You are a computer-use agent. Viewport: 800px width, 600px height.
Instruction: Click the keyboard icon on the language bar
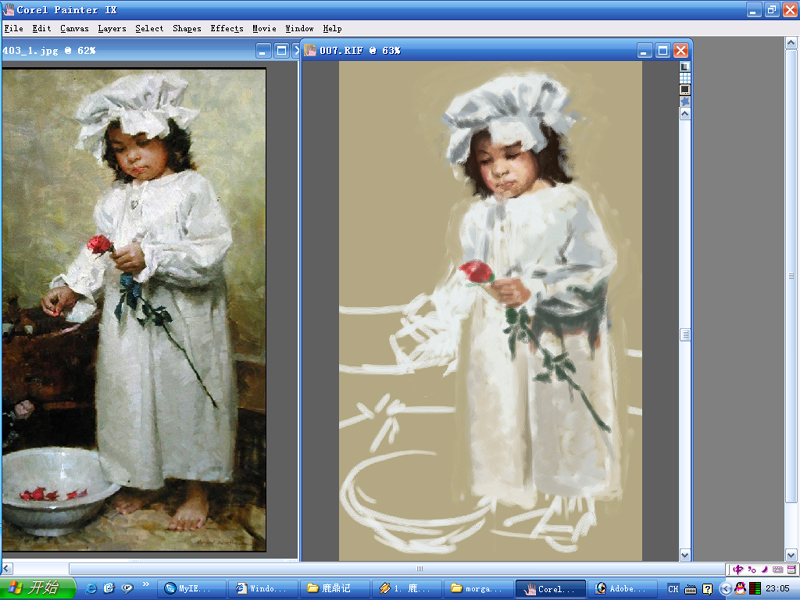pyautogui.click(x=690, y=589)
